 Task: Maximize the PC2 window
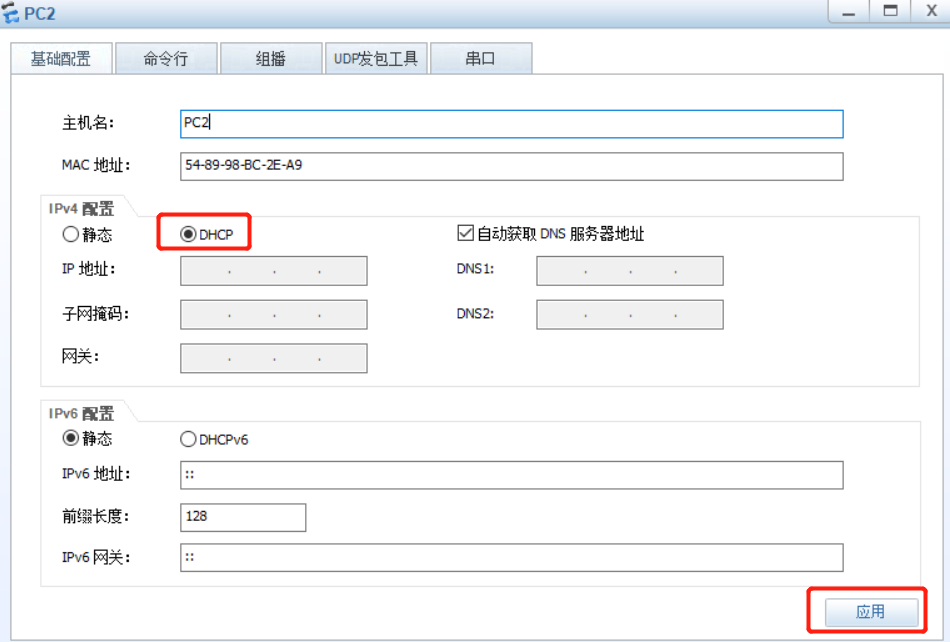(x=890, y=12)
